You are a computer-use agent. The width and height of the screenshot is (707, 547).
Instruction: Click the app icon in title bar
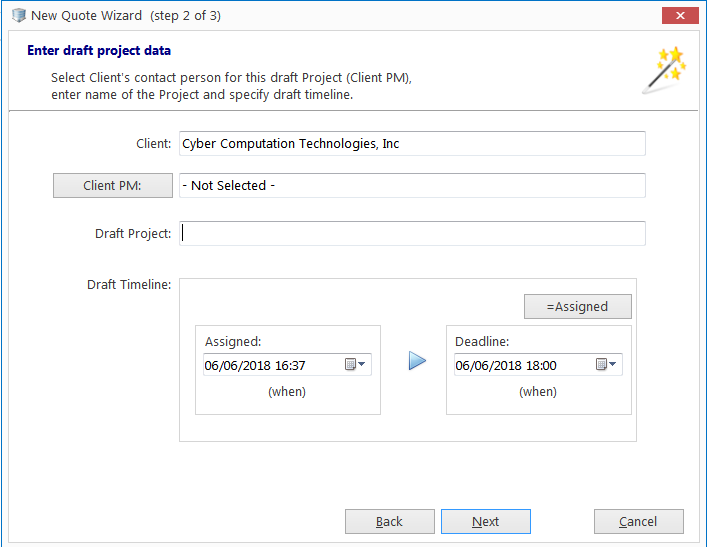click(19, 15)
